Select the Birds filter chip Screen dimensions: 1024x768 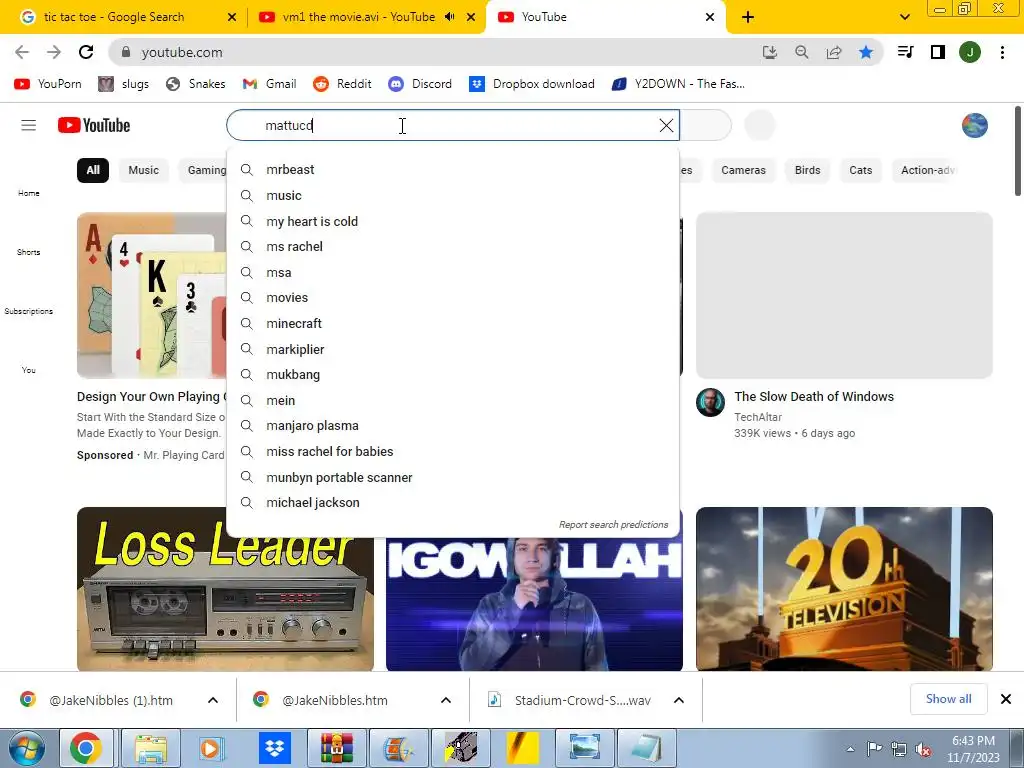point(807,170)
